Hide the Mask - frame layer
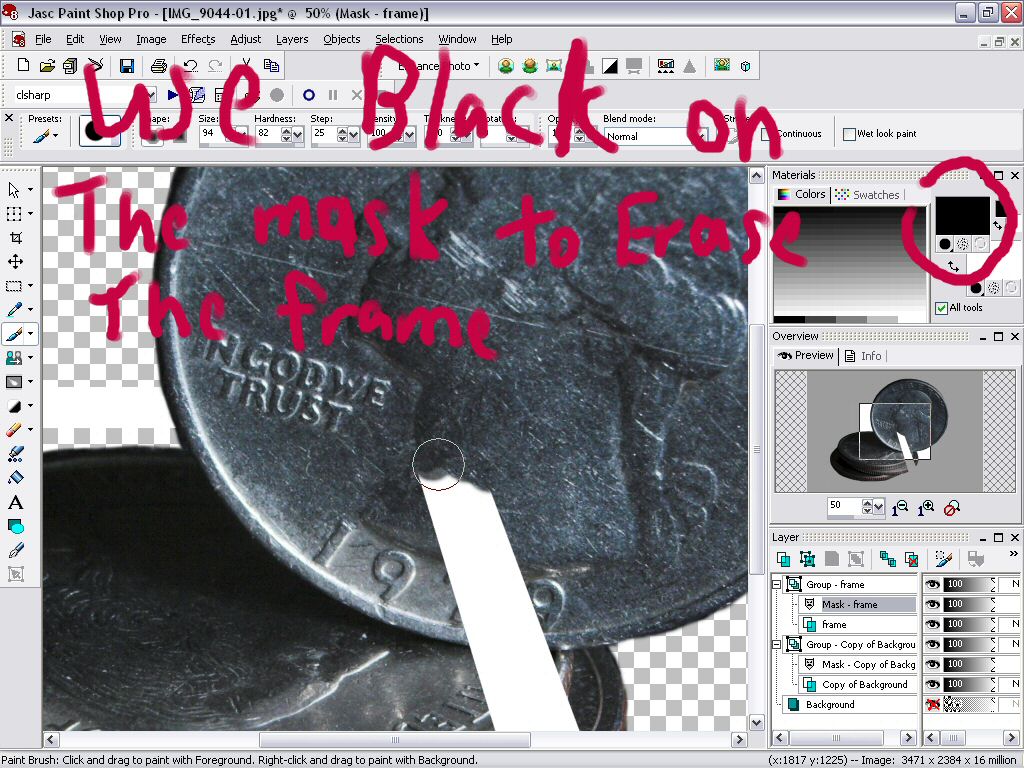Viewport: 1024px width, 768px height. point(933,604)
